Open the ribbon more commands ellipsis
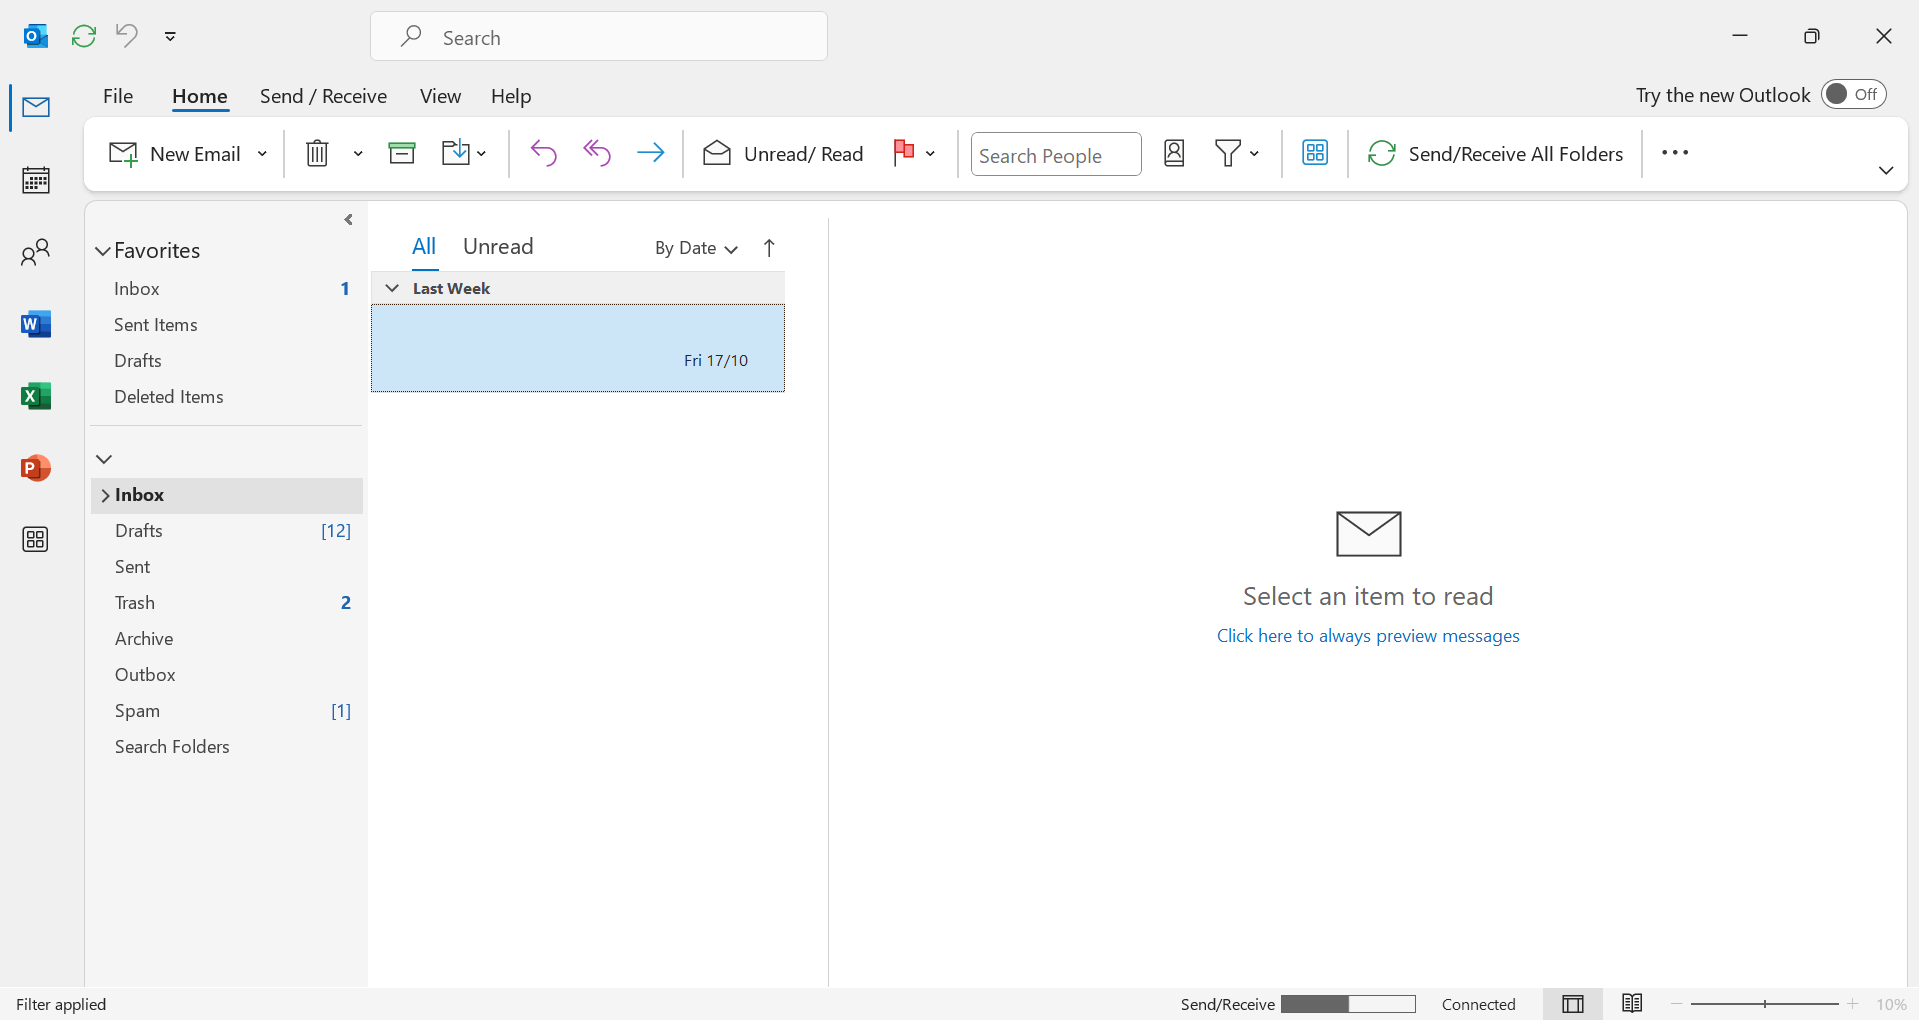The image size is (1919, 1020). coord(1675,153)
